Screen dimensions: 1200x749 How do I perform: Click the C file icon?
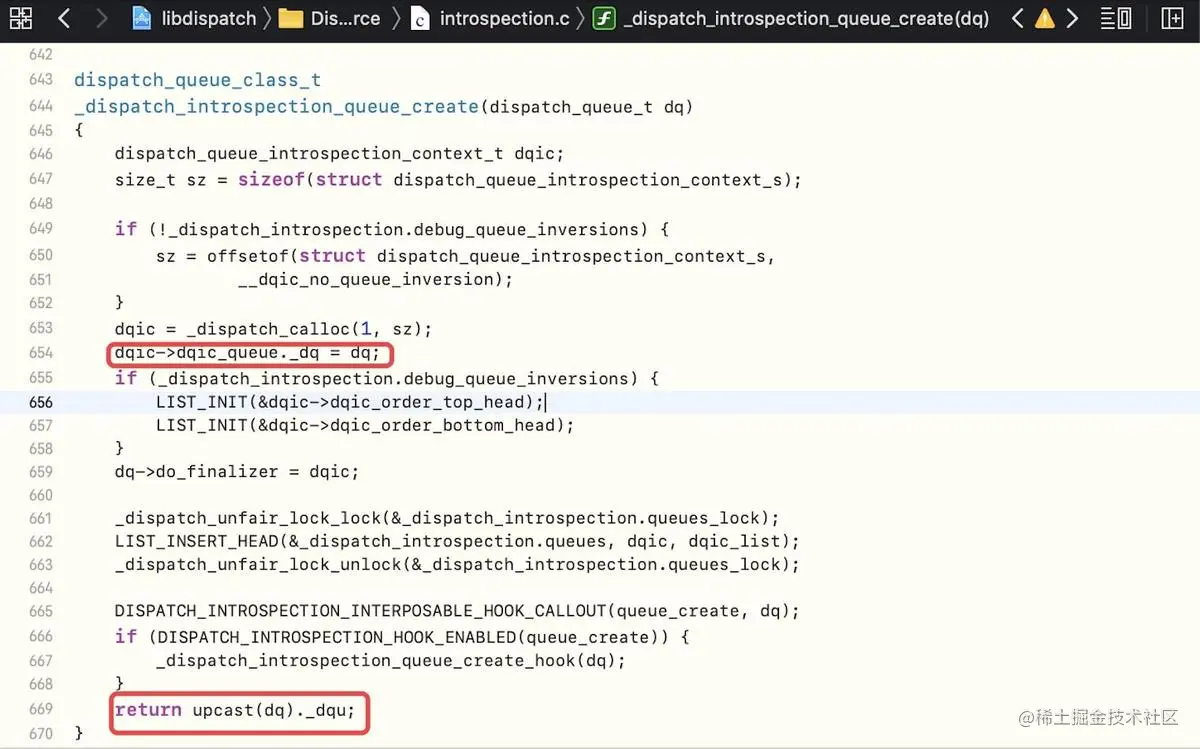coord(420,18)
